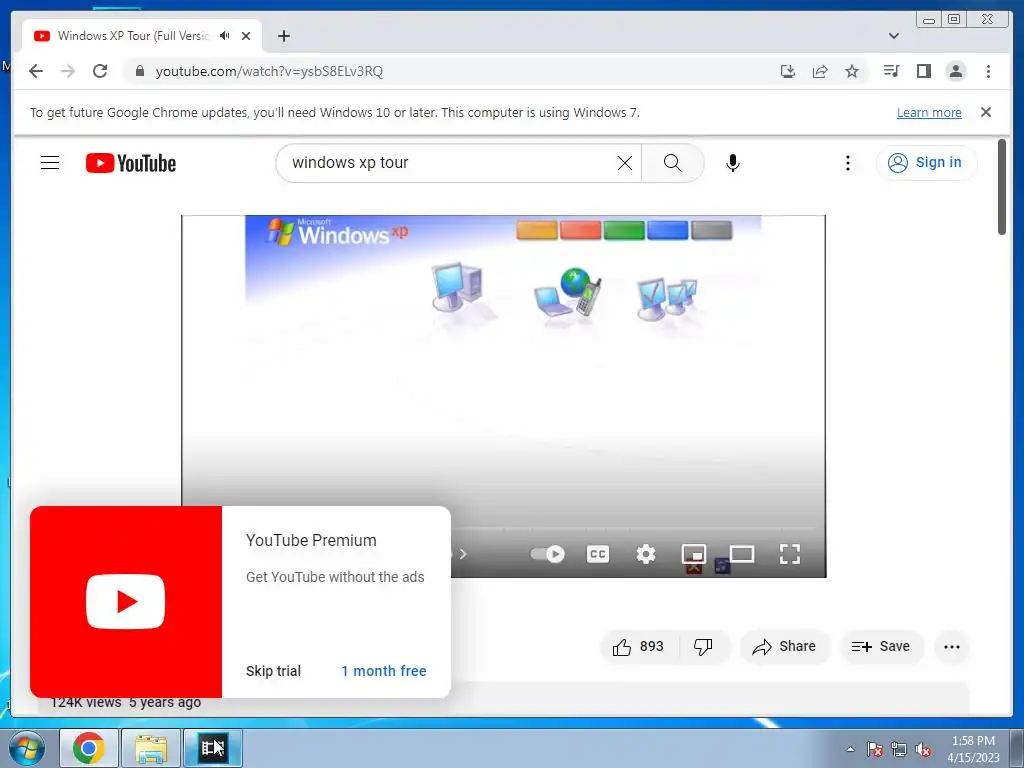Image resolution: width=1024 pixels, height=768 pixels.
Task: Reload the YouTube page
Action: click(x=100, y=71)
